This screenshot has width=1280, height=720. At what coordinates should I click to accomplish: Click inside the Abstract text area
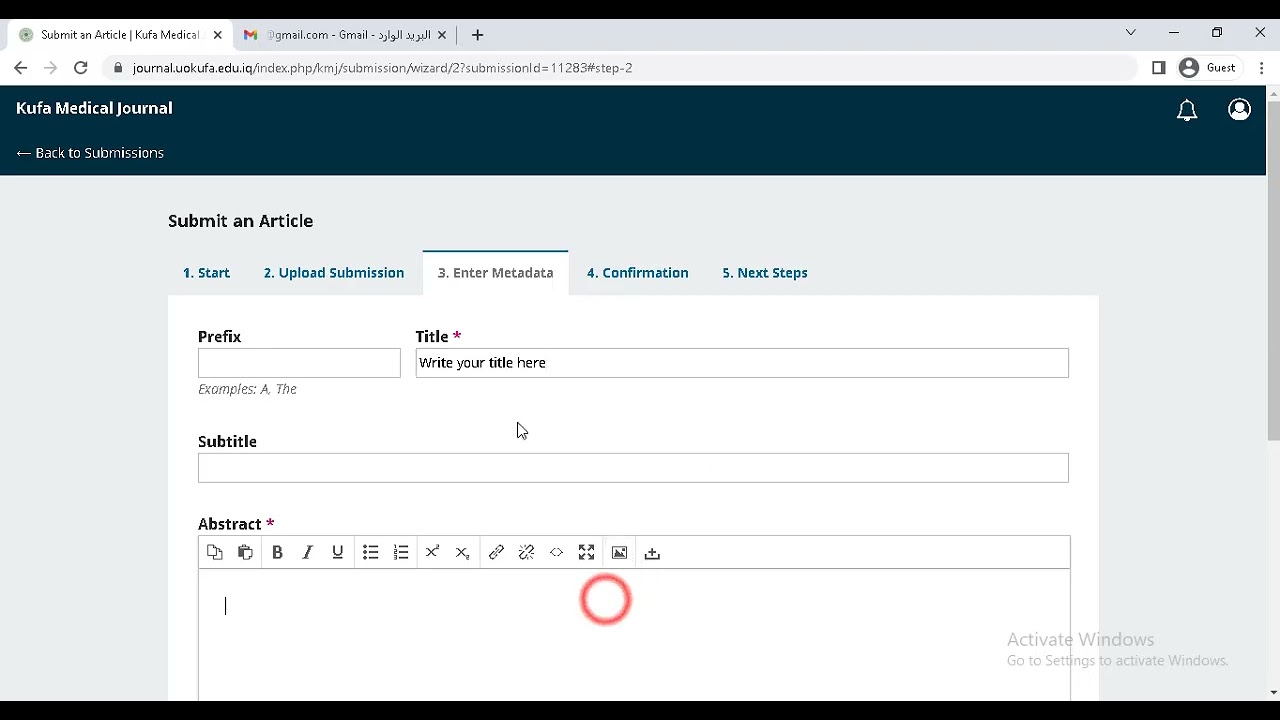[x=634, y=635]
